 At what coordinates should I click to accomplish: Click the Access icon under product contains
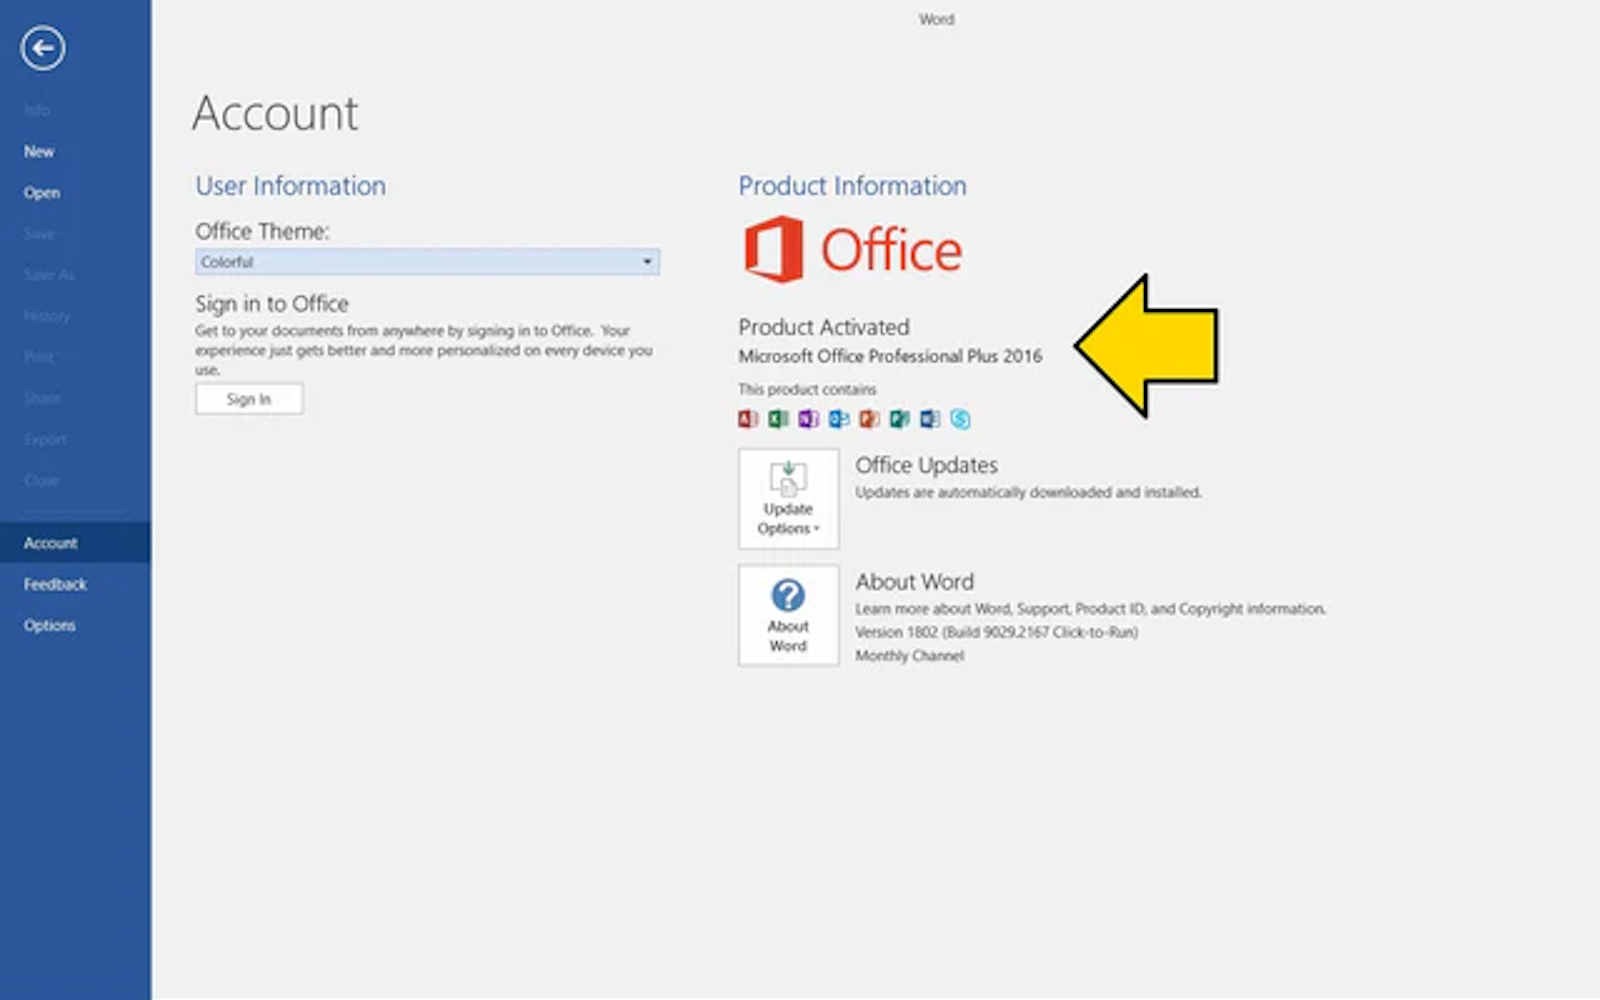pyautogui.click(x=748, y=419)
